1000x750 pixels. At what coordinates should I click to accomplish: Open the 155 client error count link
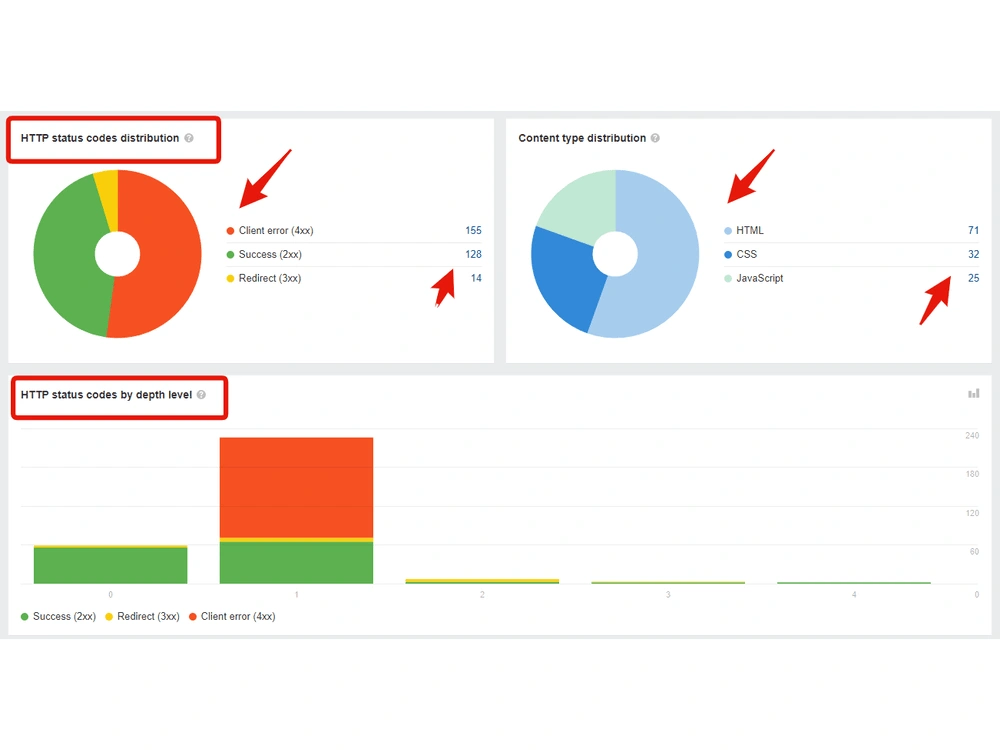pyautogui.click(x=473, y=230)
